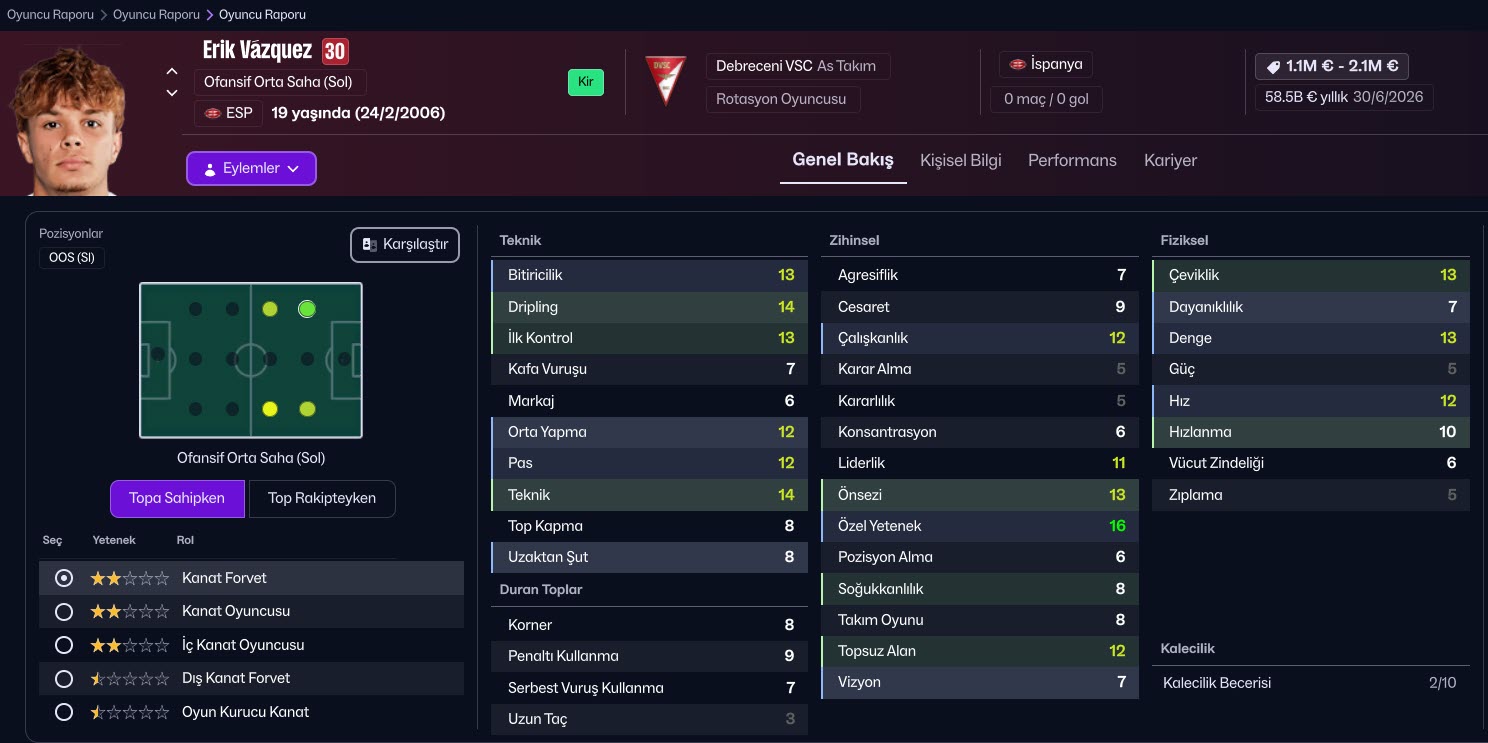Switch to Top Rakipteyken view
1488x743 pixels.
(x=321, y=498)
